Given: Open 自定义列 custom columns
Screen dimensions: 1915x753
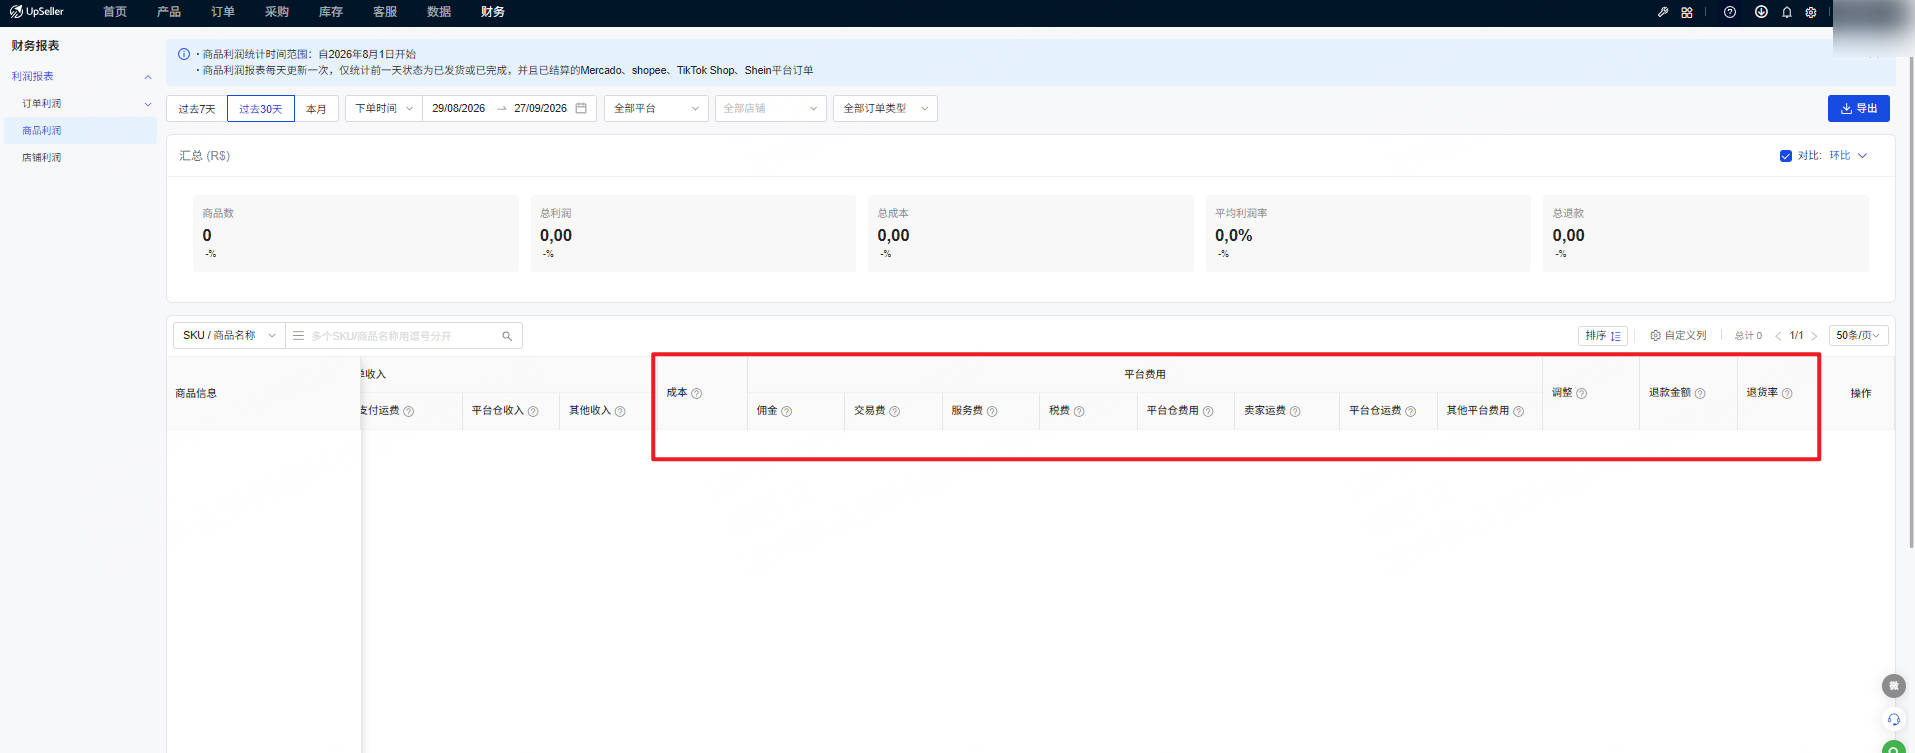Looking at the screenshot, I should 1678,336.
